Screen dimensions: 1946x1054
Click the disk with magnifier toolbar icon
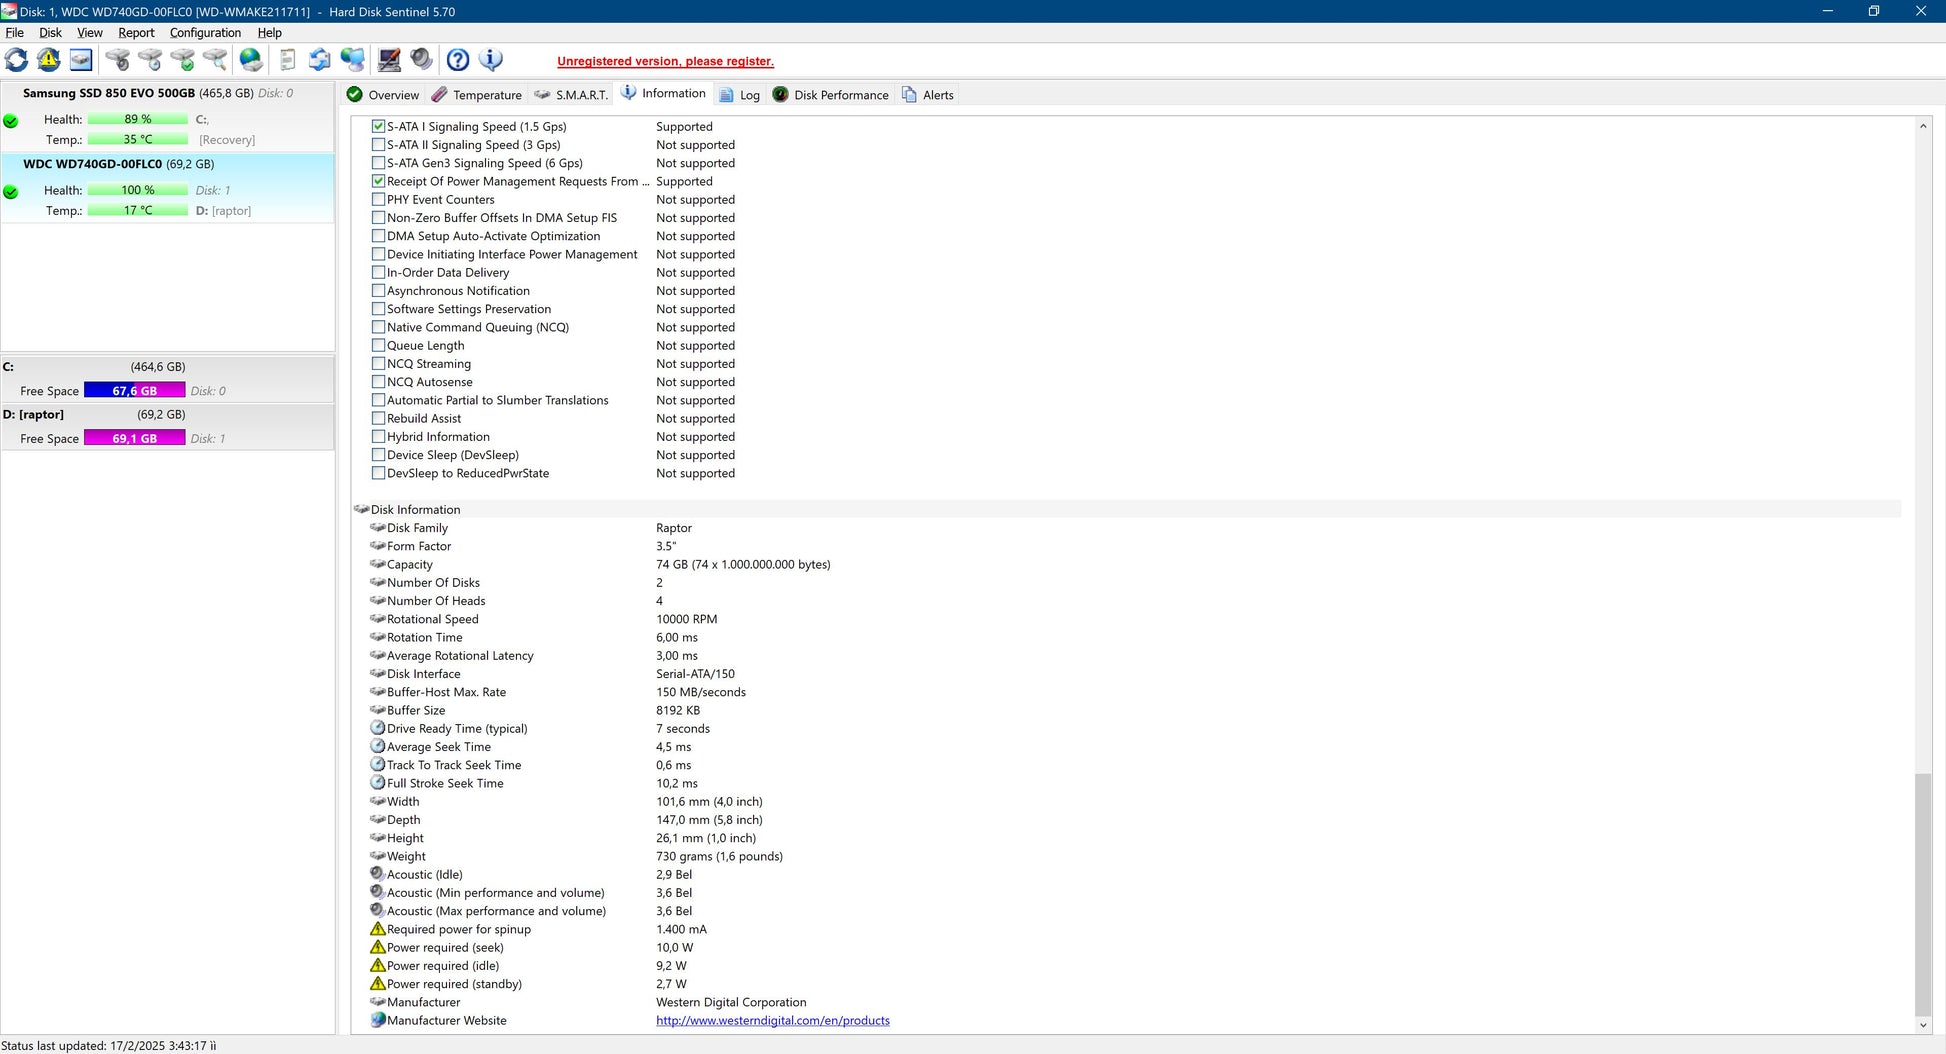click(215, 60)
